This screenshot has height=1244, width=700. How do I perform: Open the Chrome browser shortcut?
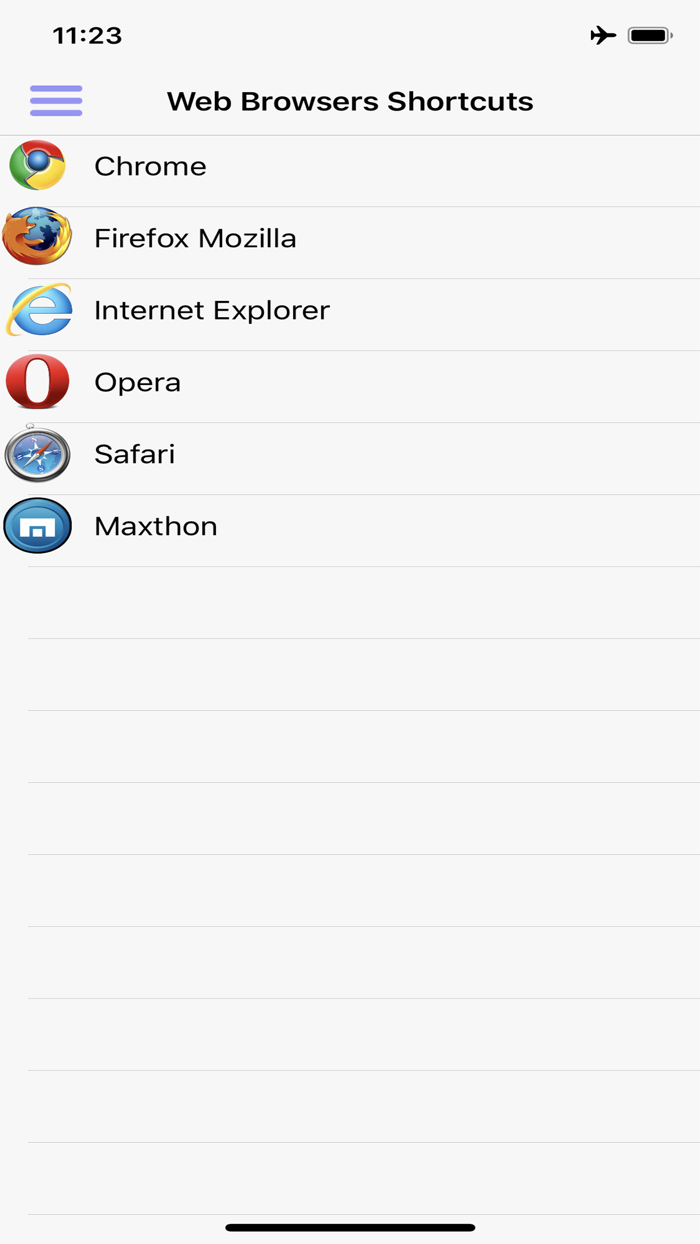coord(37,166)
